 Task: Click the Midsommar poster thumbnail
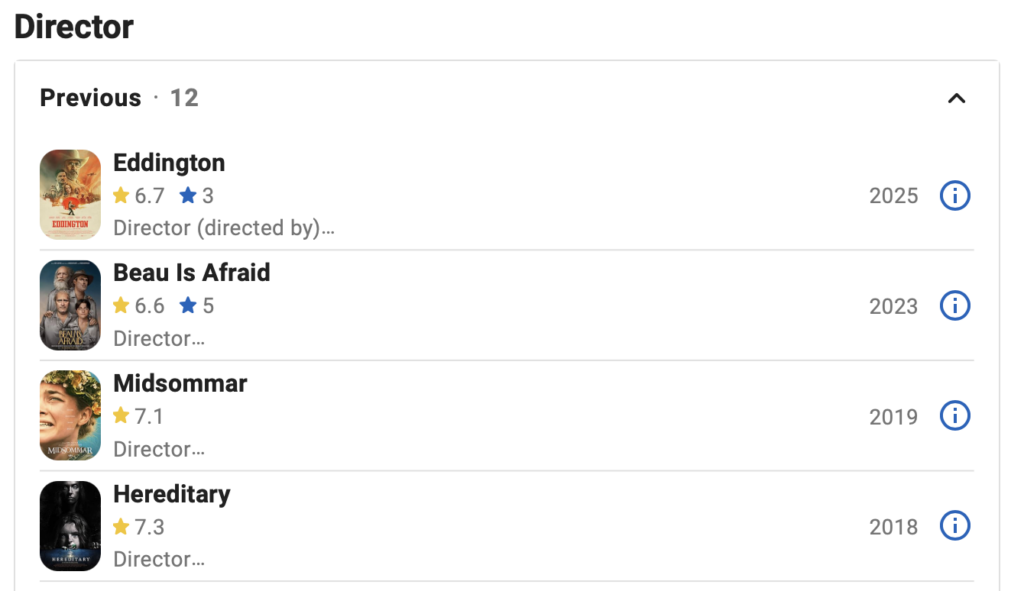click(x=71, y=415)
